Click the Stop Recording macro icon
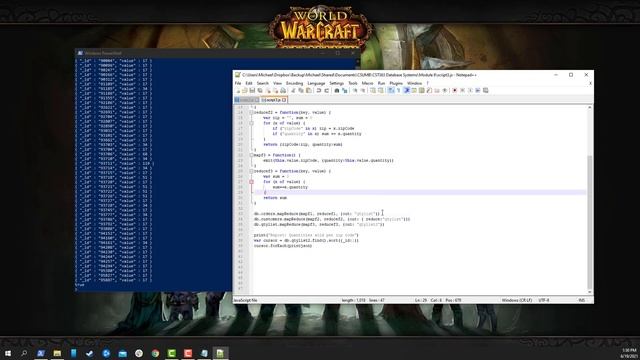The image size is (640, 360). [x=462, y=90]
